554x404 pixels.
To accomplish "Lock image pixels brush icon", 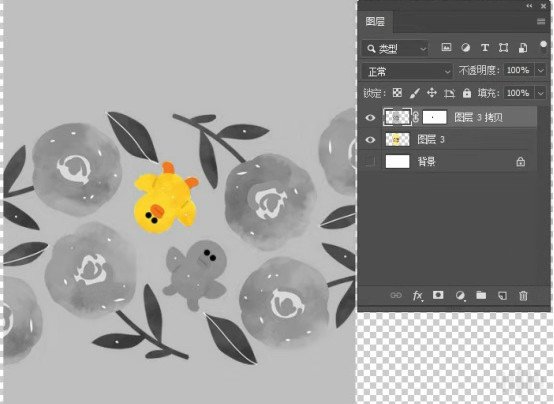I will (414, 93).
